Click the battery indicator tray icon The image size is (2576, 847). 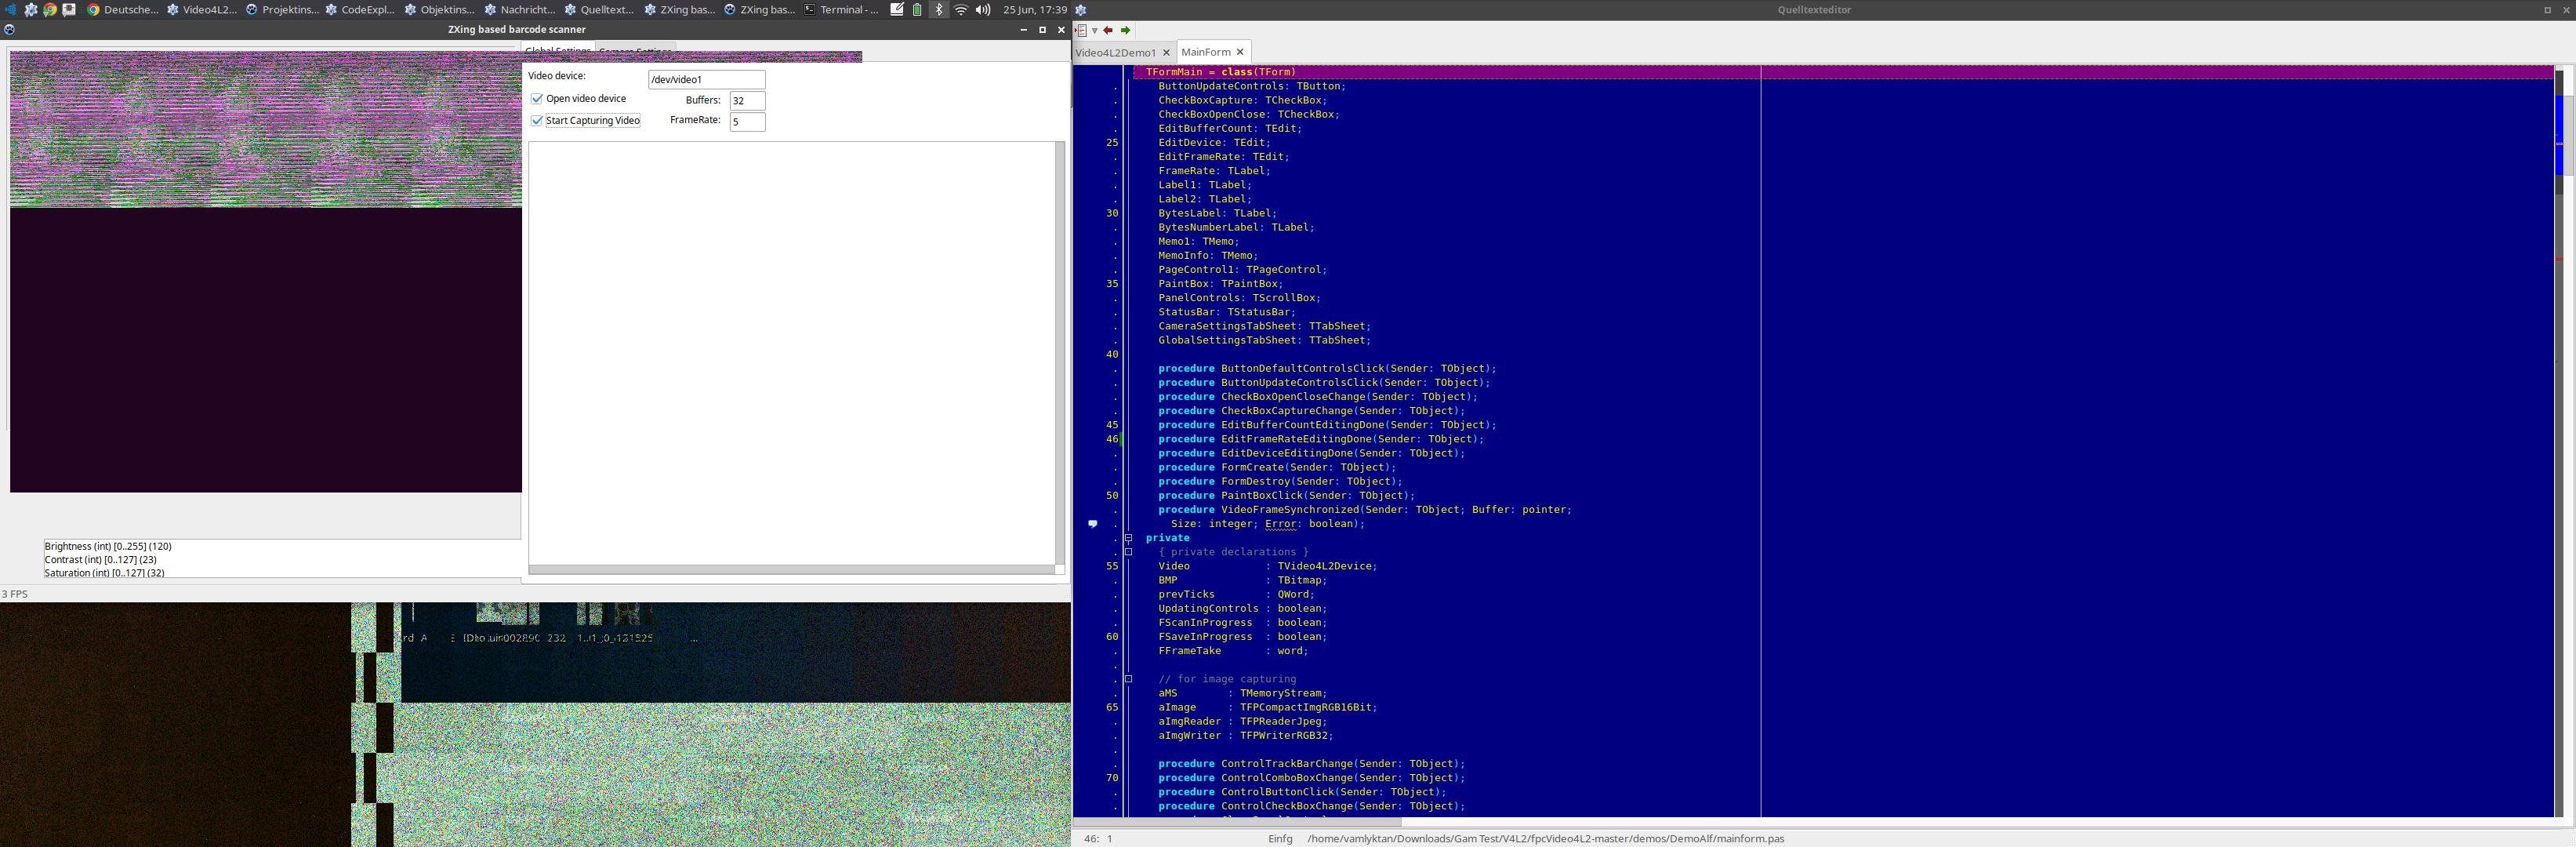point(917,10)
